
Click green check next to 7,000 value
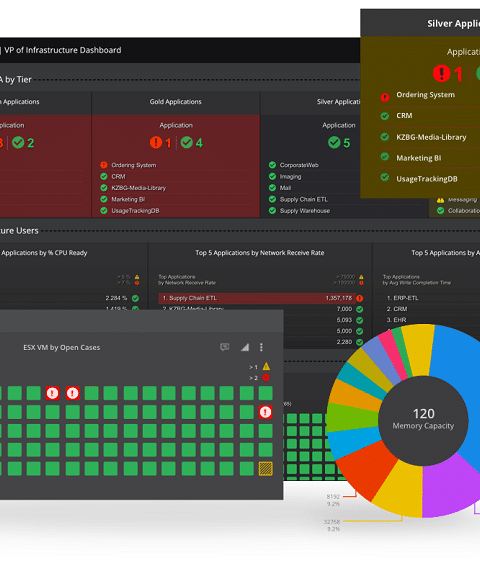pos(359,309)
